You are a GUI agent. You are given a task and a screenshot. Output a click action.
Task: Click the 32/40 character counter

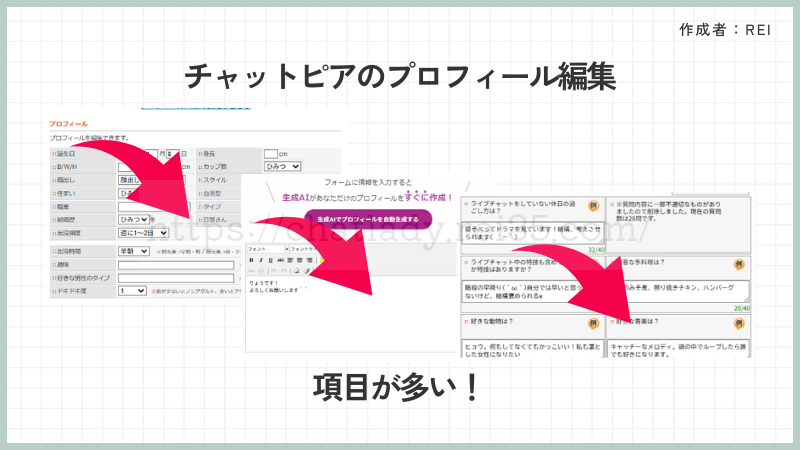click(x=596, y=249)
